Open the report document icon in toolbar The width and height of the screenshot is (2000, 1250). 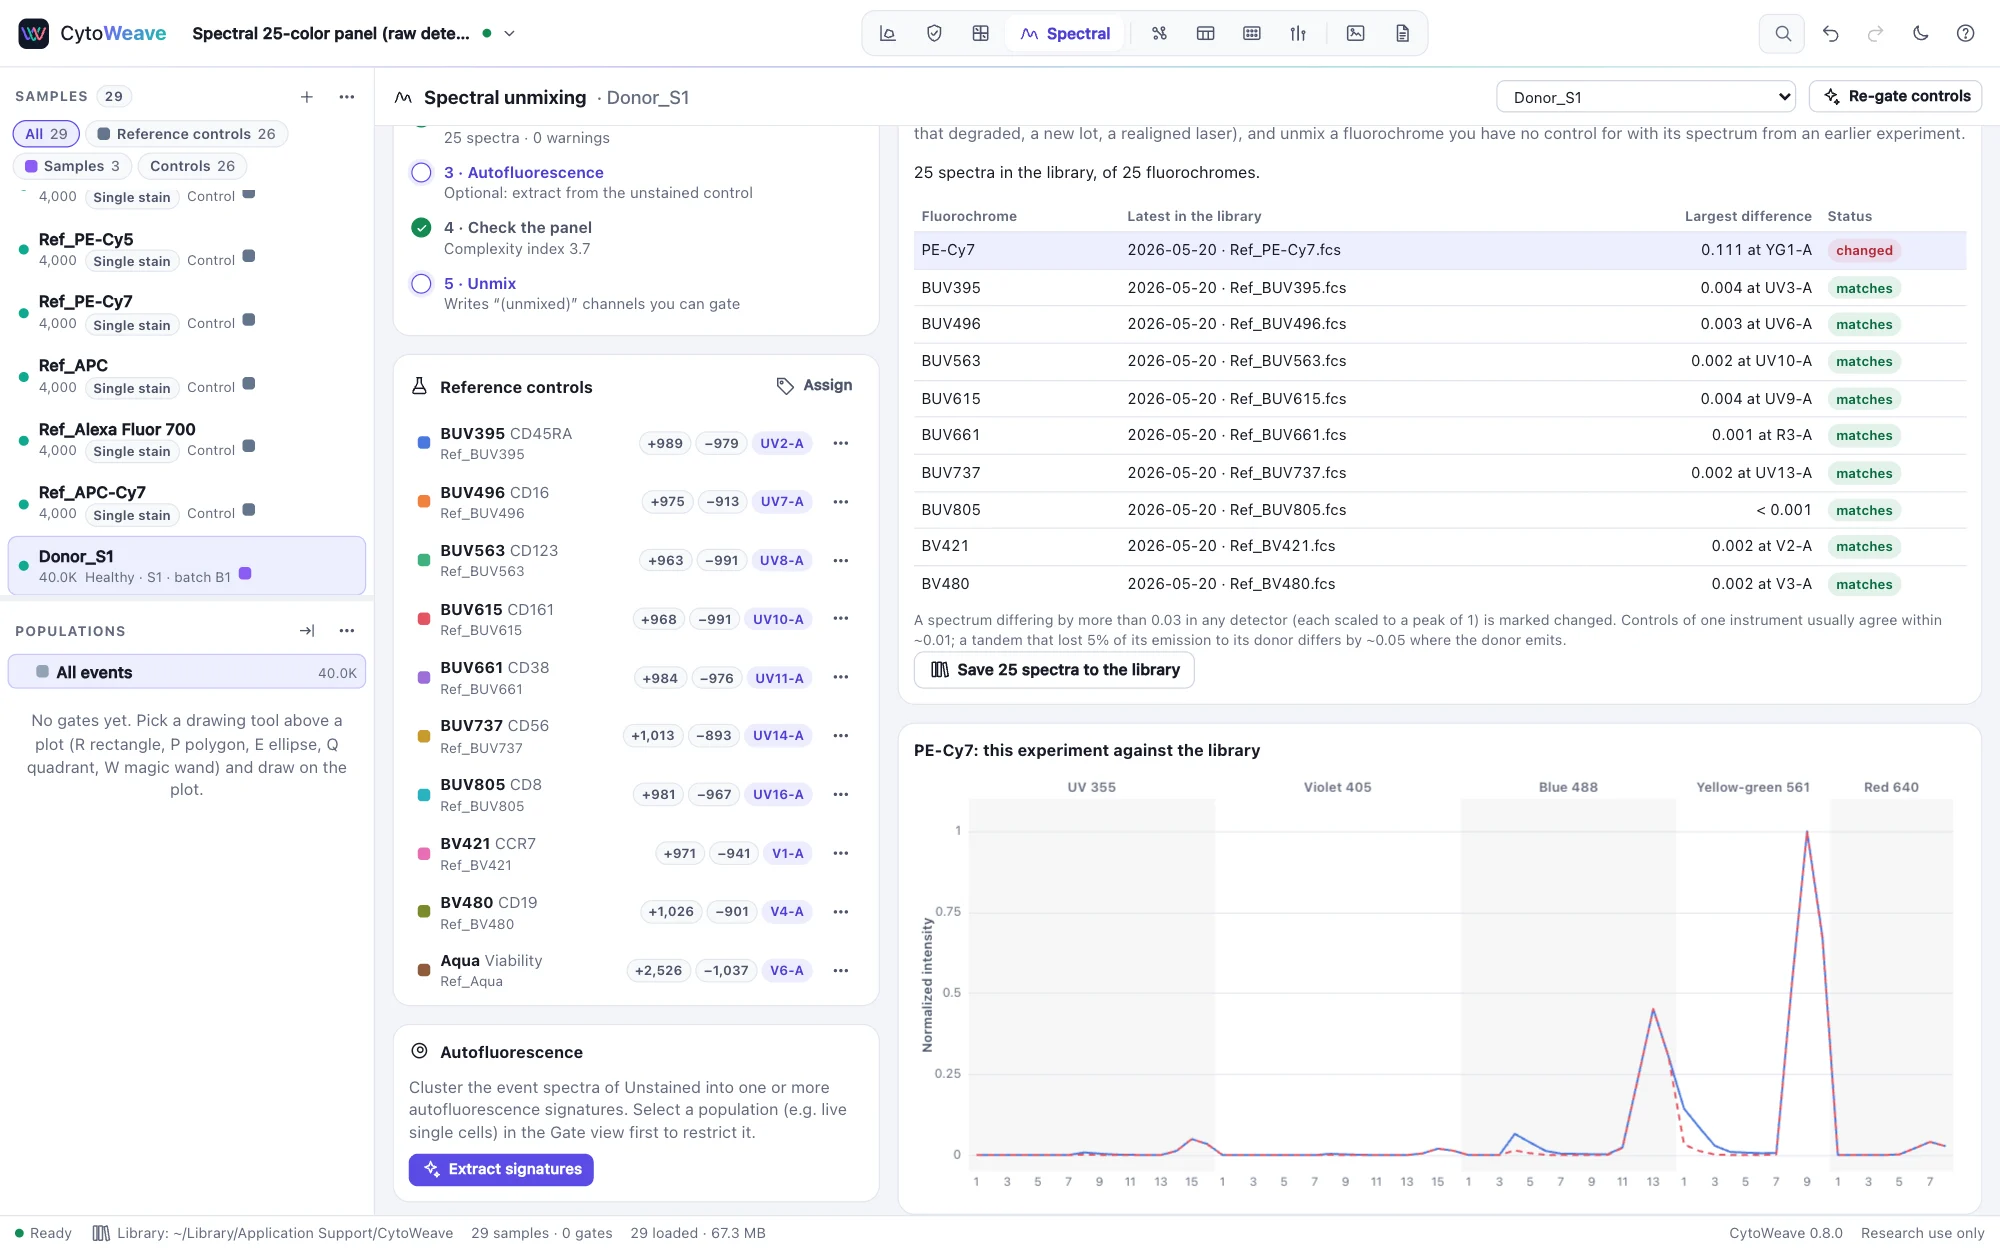coord(1402,33)
